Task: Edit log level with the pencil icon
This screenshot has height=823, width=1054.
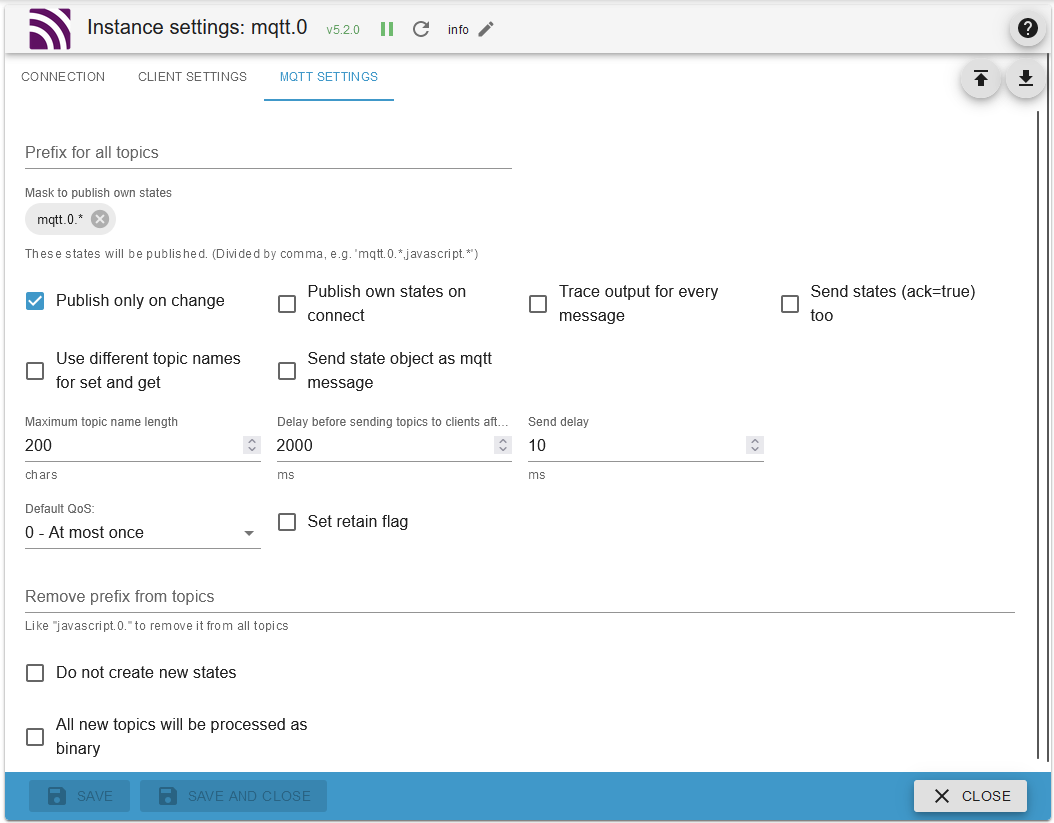Action: tap(486, 29)
